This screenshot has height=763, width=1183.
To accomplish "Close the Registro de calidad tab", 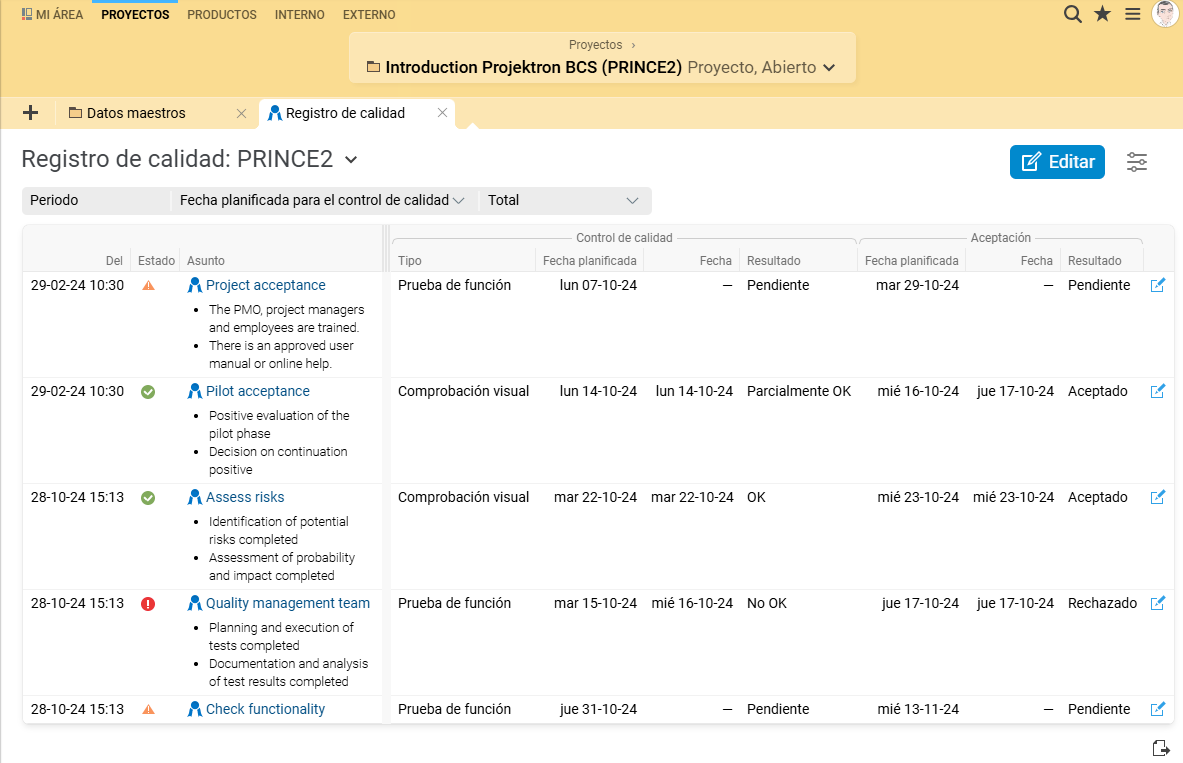I will coord(442,112).
